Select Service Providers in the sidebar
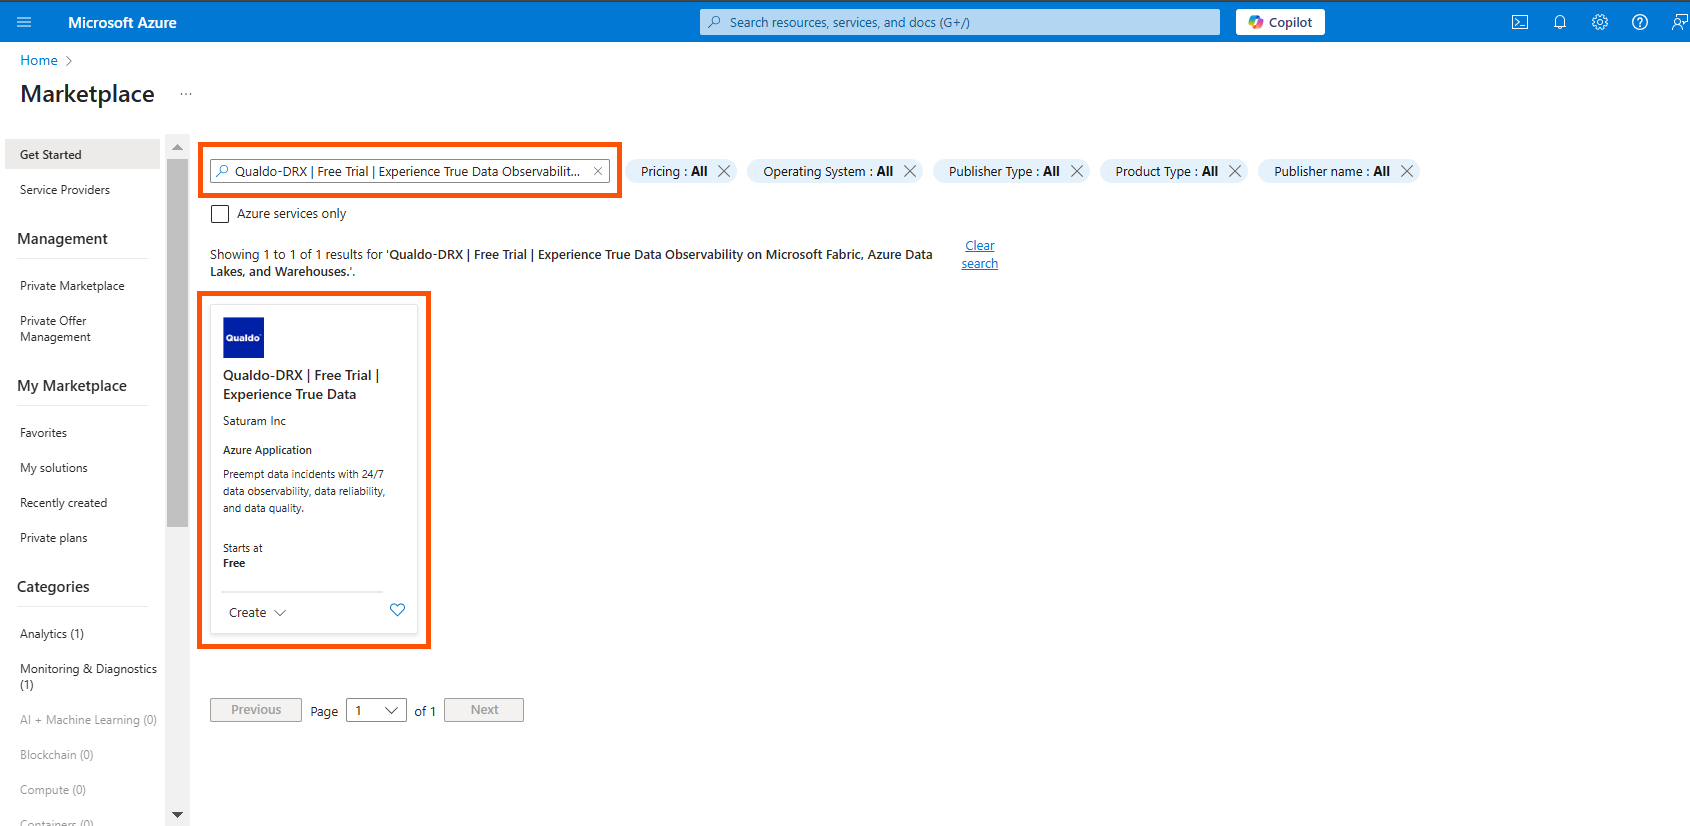 pyautogui.click(x=65, y=190)
